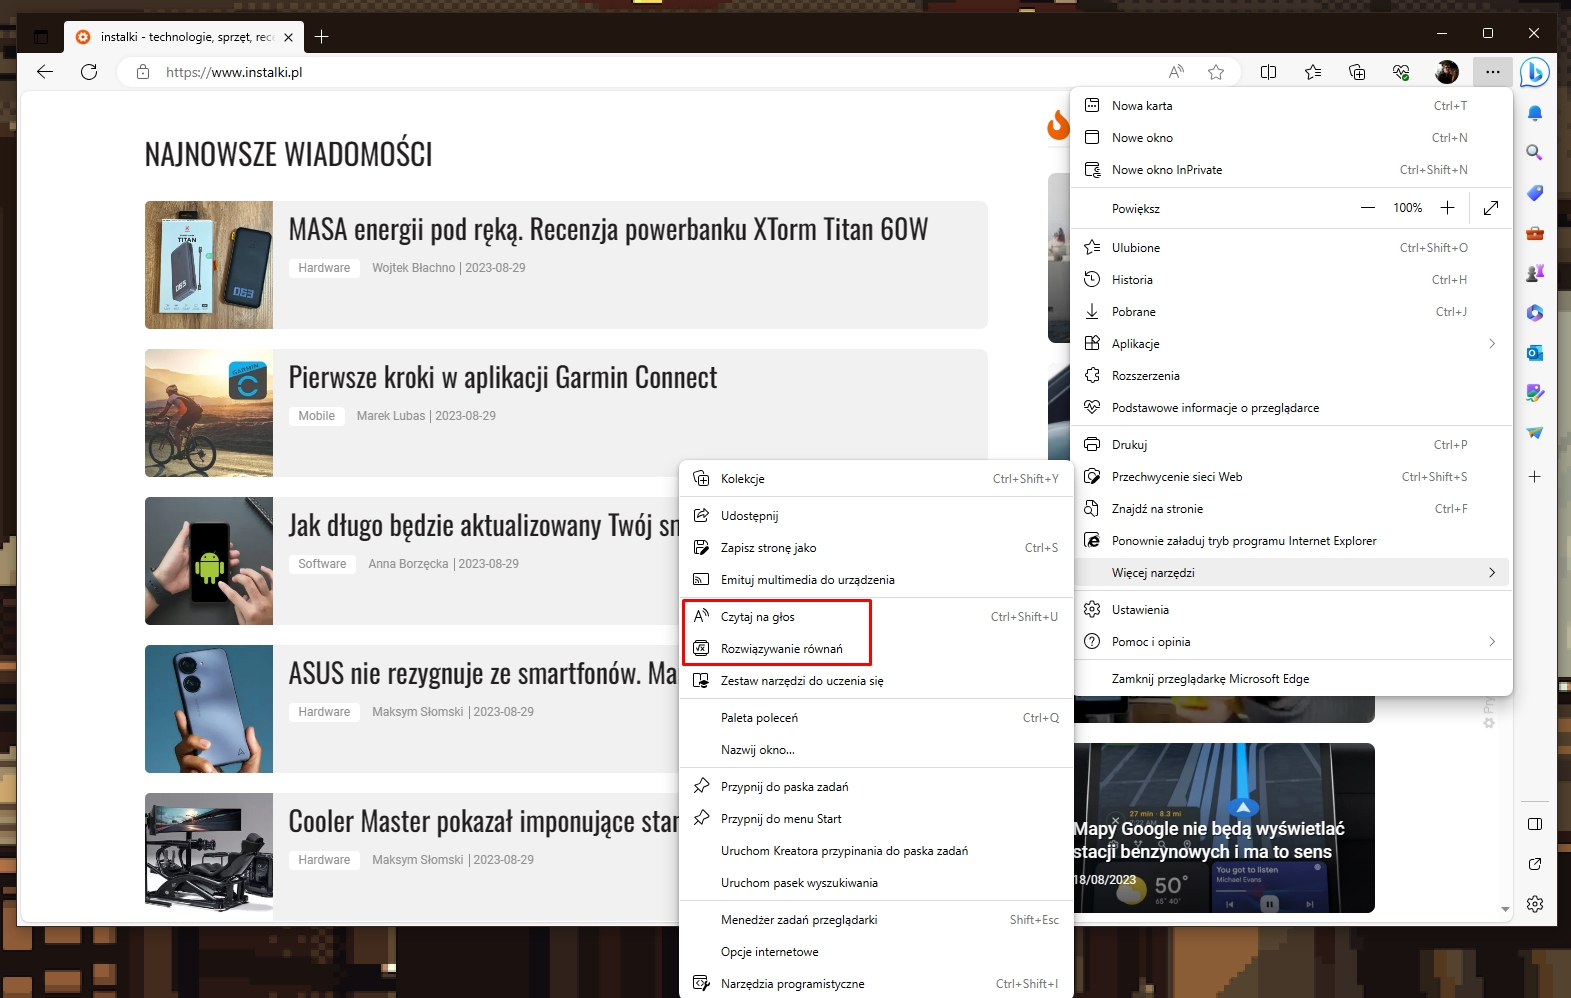The height and width of the screenshot is (998, 1571).
Task: Decrease zoom with the minus button
Action: click(1367, 208)
